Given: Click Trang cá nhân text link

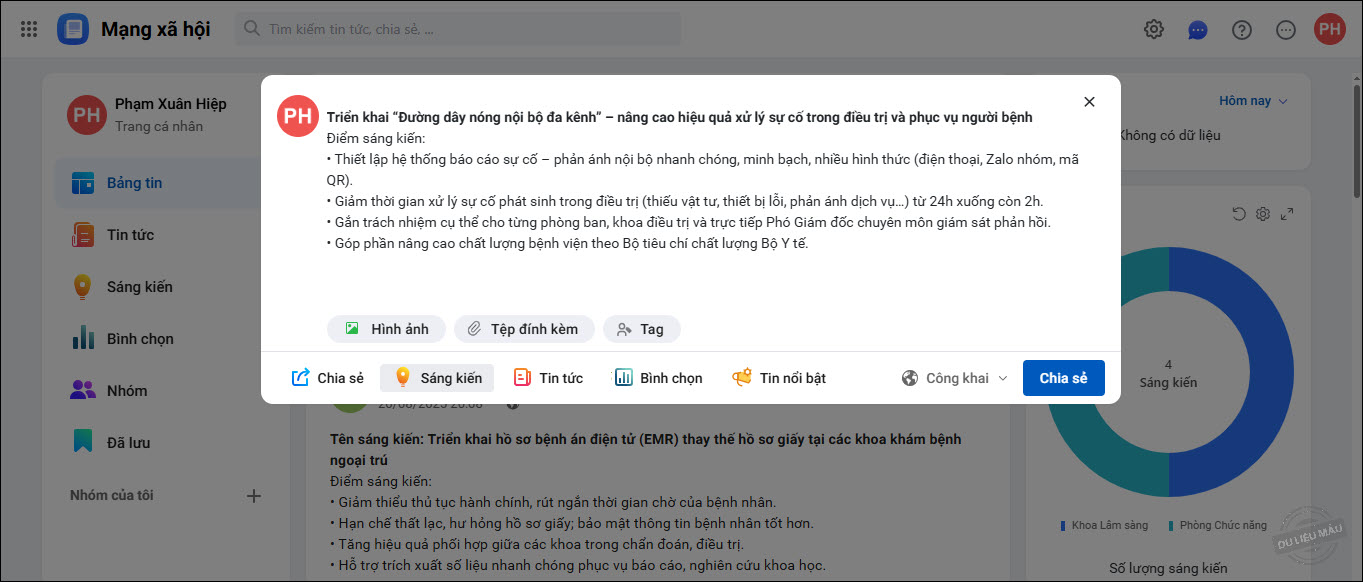Looking at the screenshot, I should [159, 126].
